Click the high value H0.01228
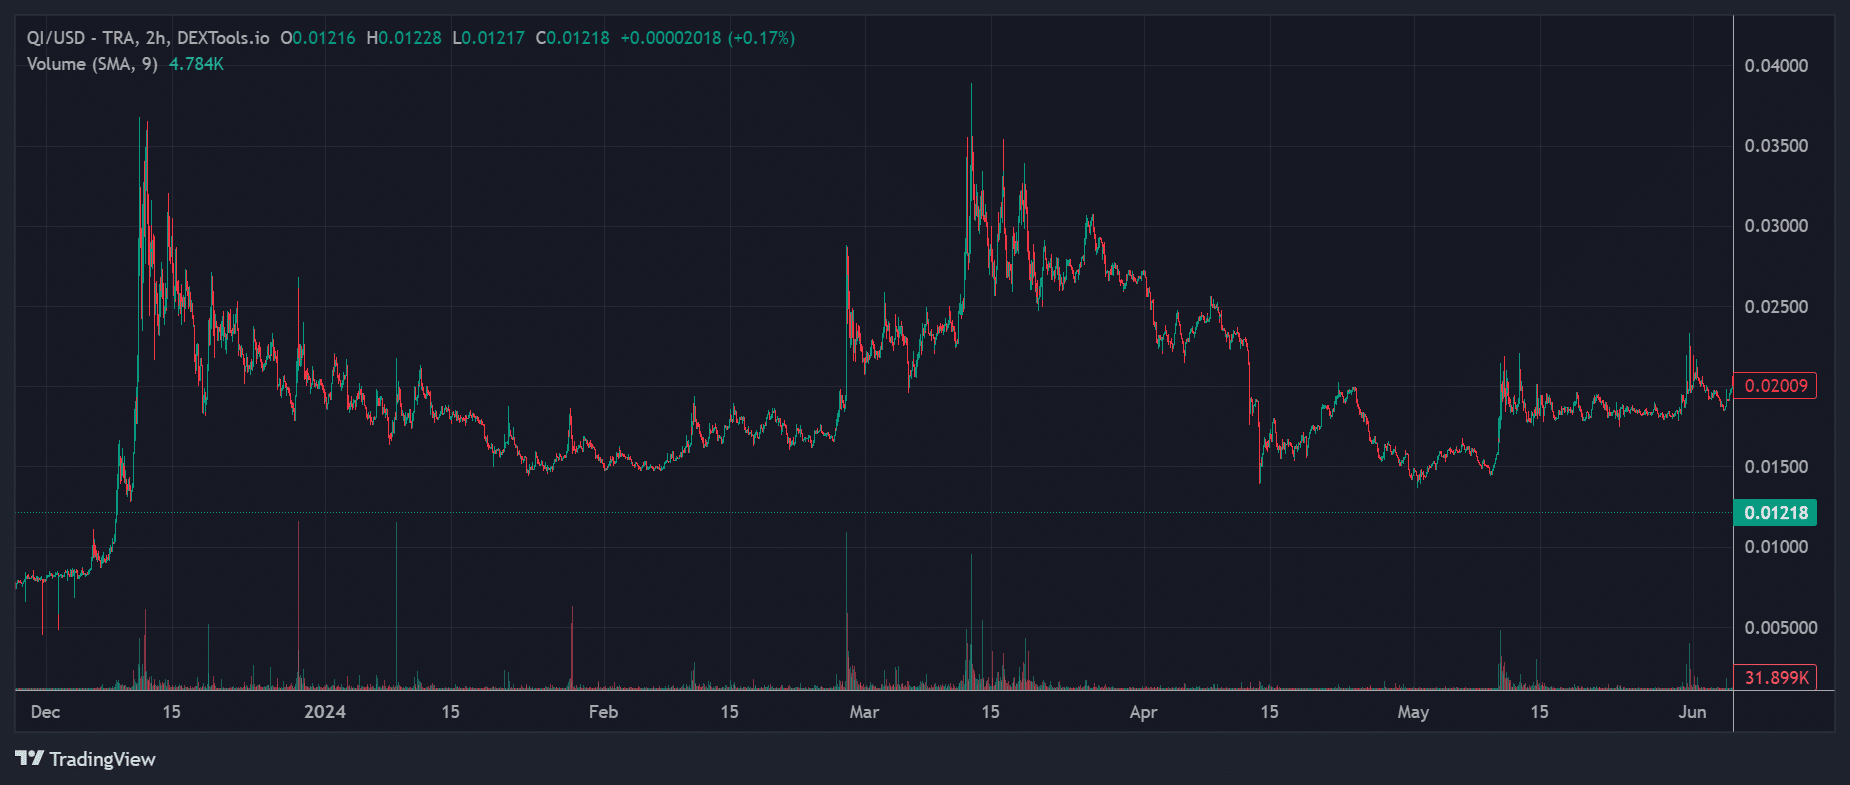Image resolution: width=1850 pixels, height=785 pixels. click(x=404, y=38)
